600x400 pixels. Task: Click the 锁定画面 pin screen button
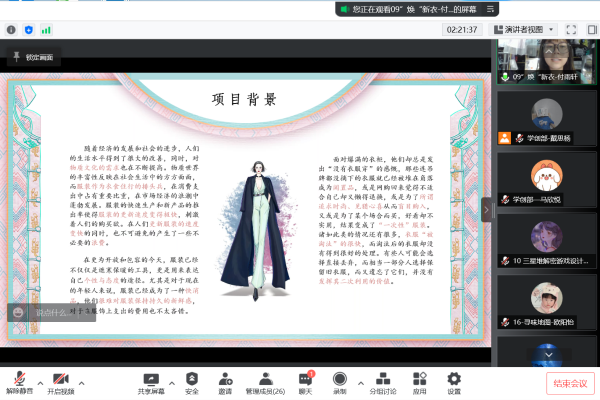(x=37, y=58)
